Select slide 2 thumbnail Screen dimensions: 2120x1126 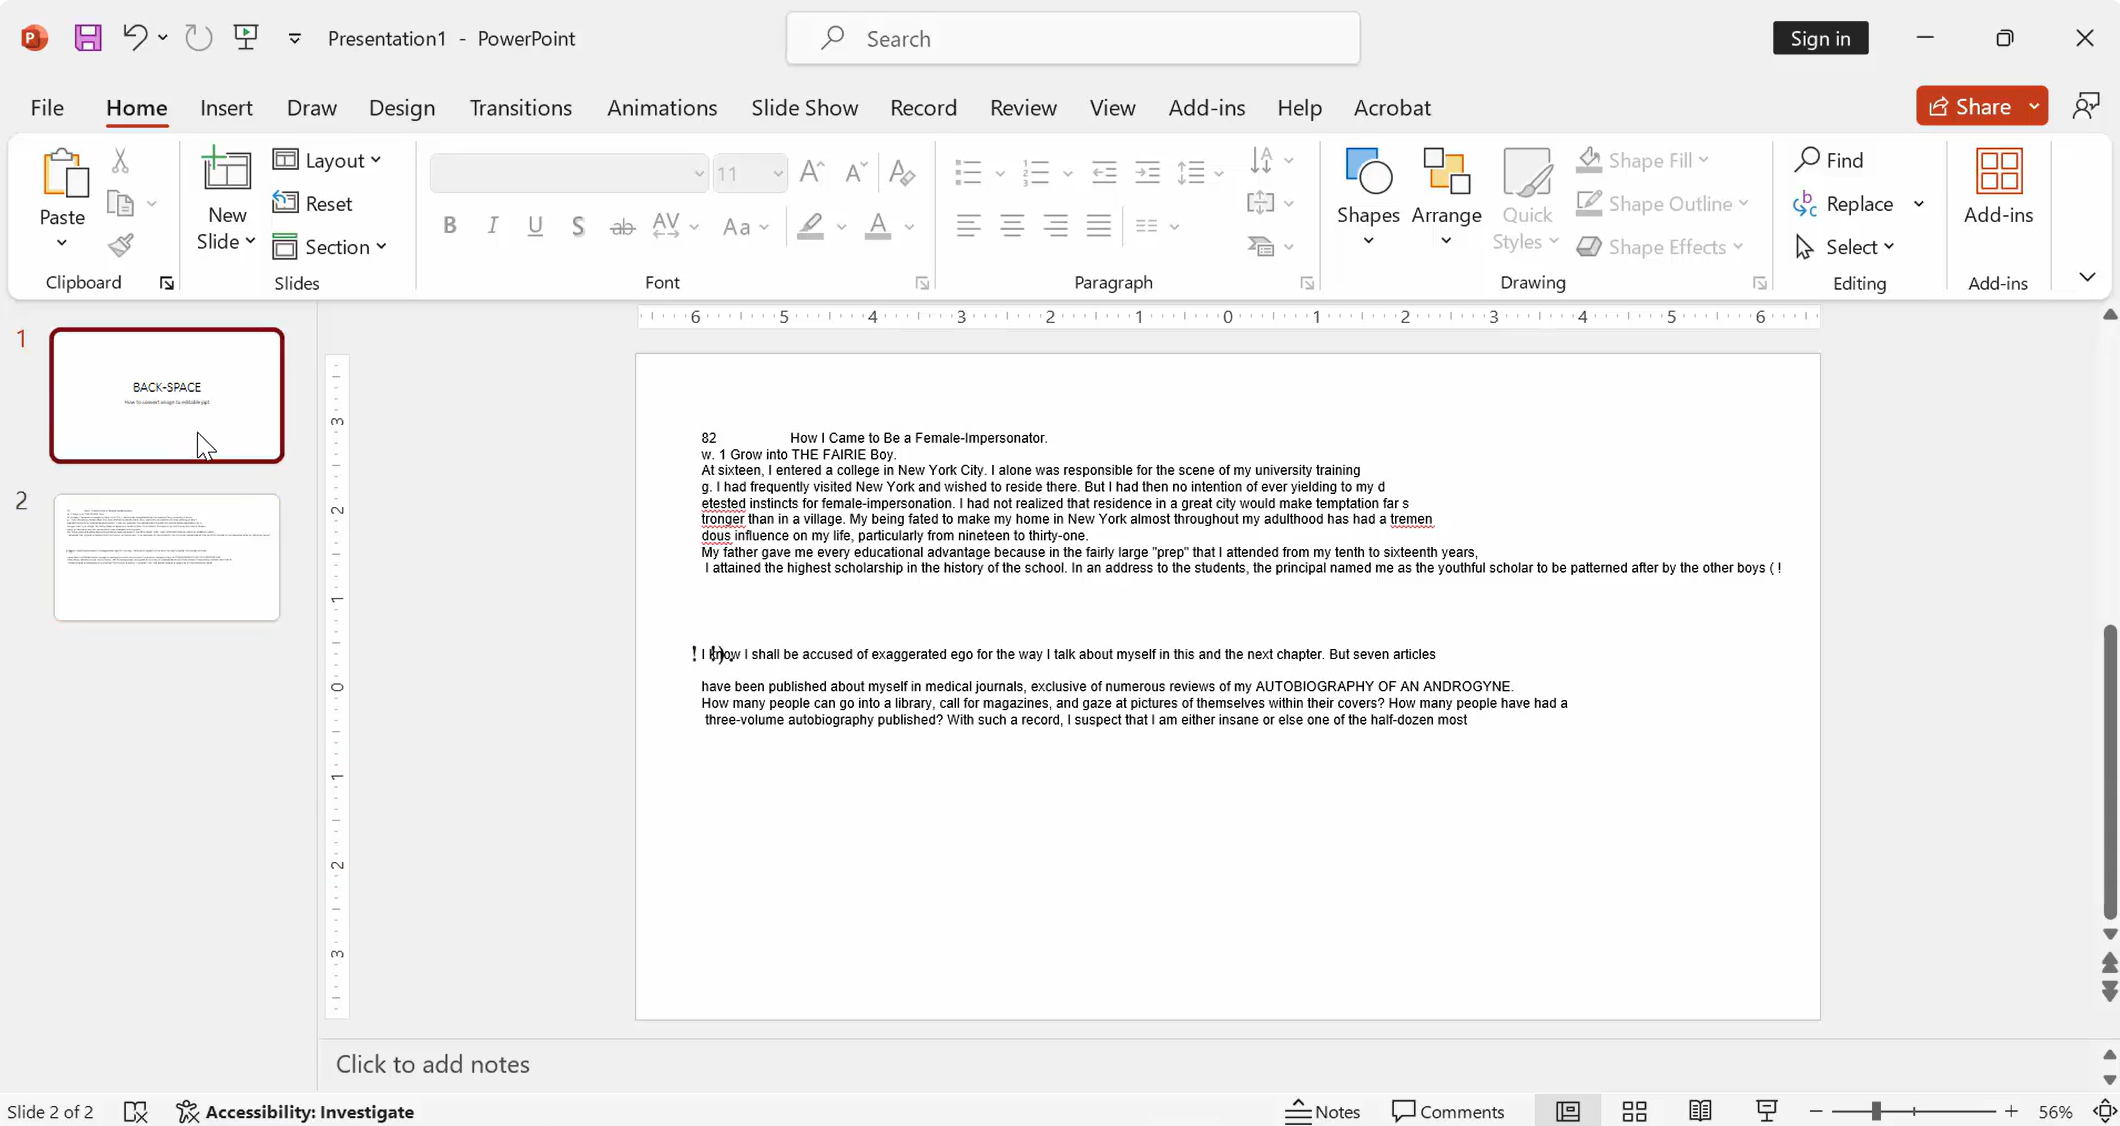point(167,557)
